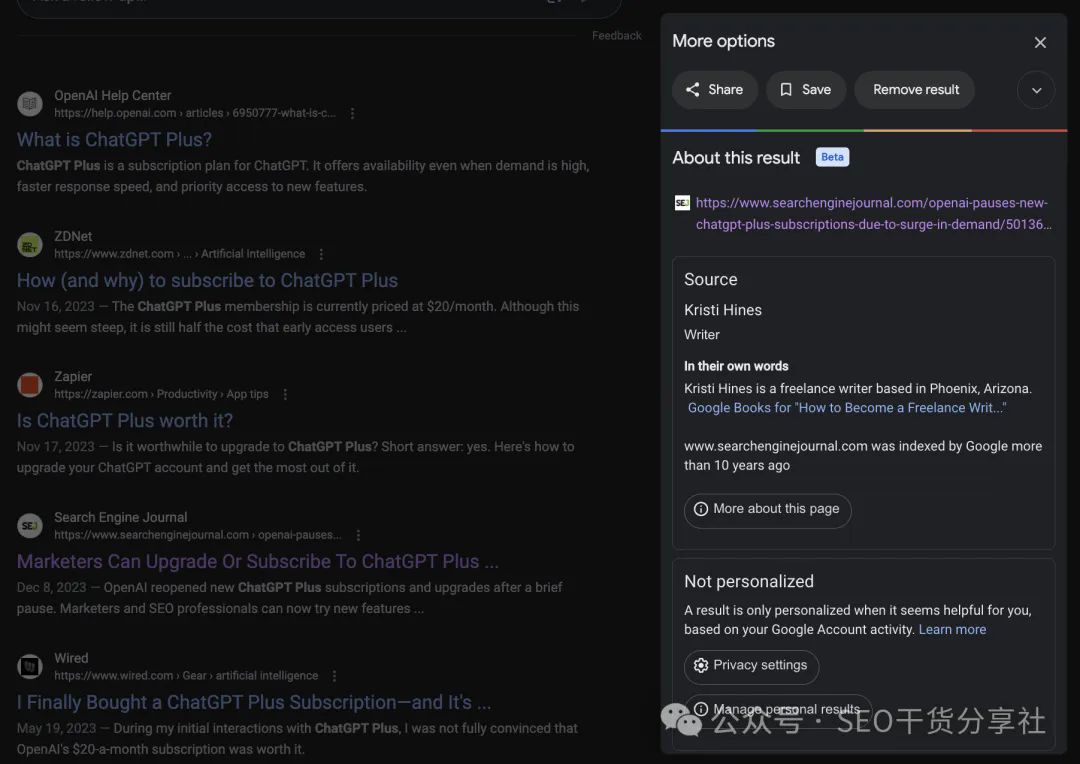
Task: Click More about this page button
Action: [x=767, y=510]
